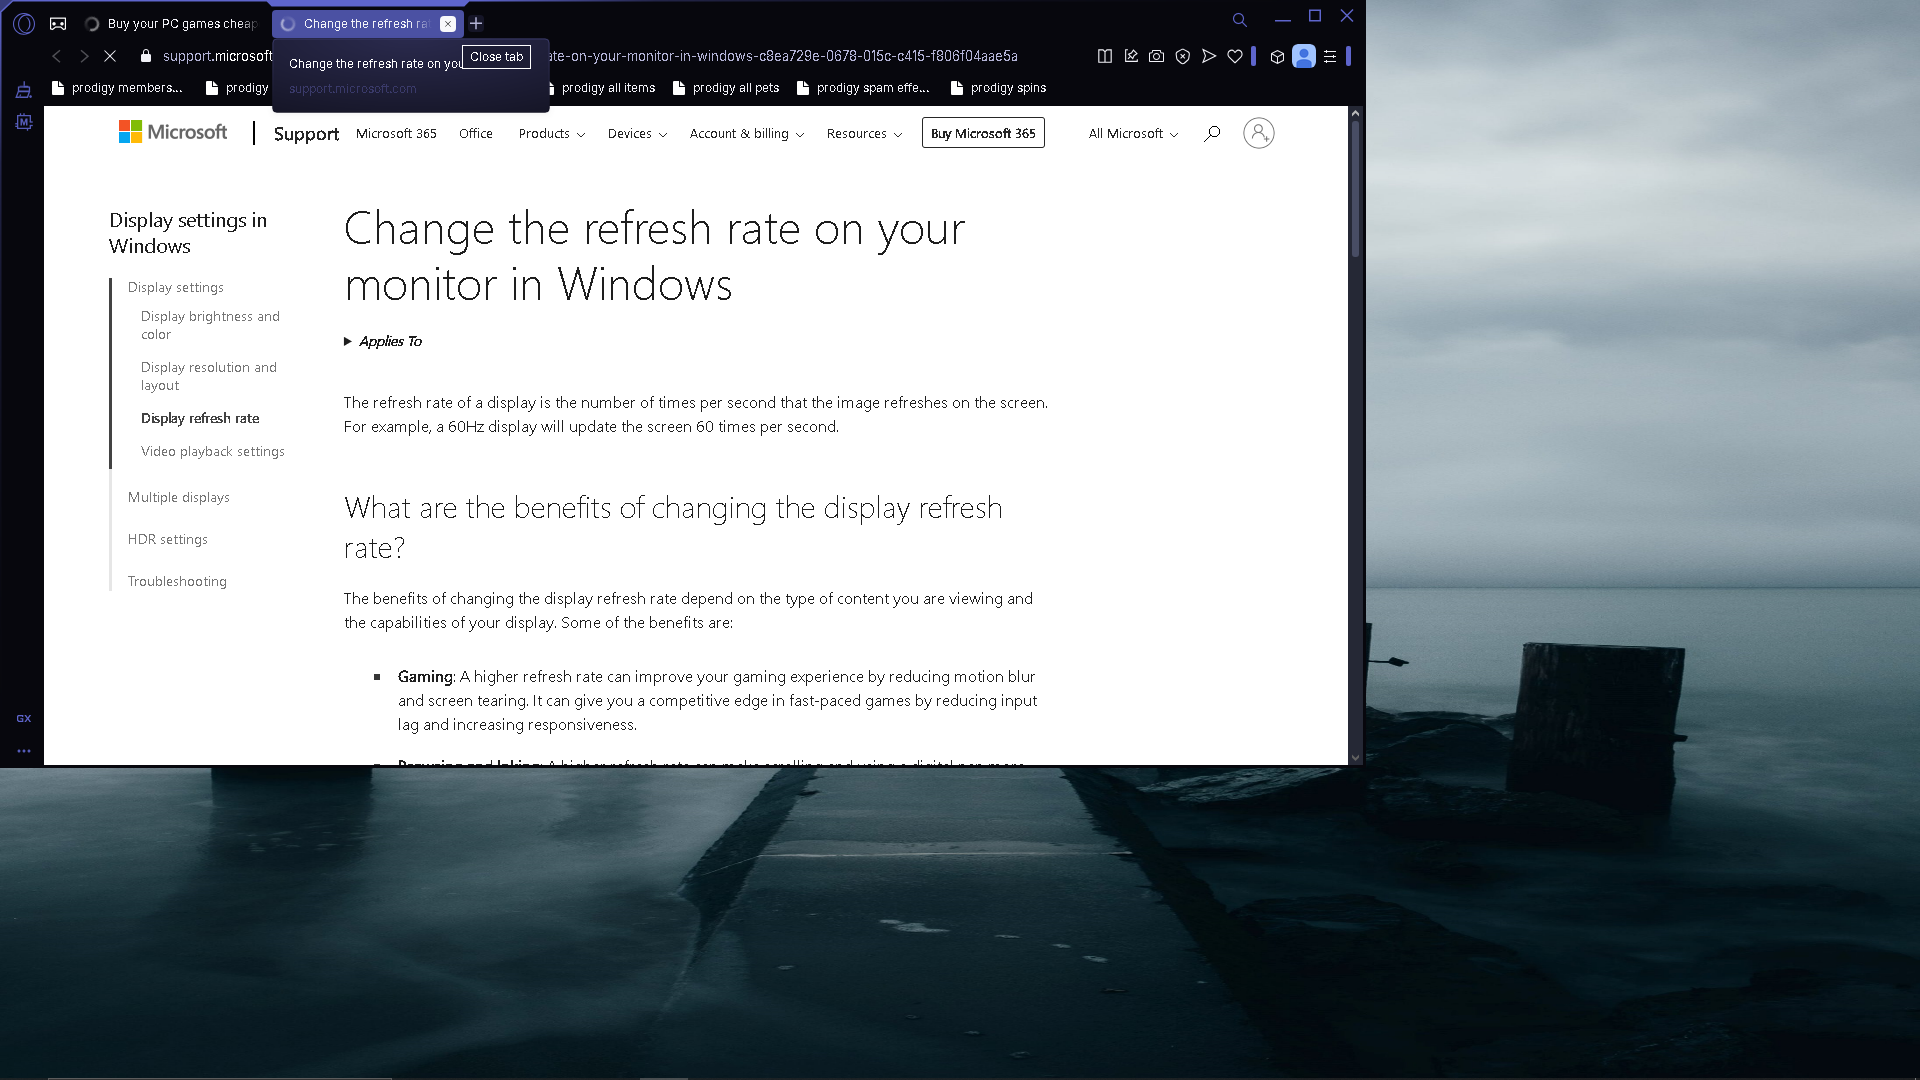Open Microsoft 365 nav item
Viewport: 1920px width, 1080px height.
click(x=396, y=133)
